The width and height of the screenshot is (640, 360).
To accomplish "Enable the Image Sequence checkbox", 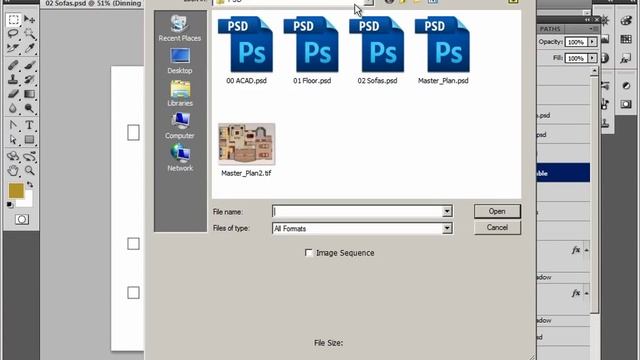I will click(309, 253).
